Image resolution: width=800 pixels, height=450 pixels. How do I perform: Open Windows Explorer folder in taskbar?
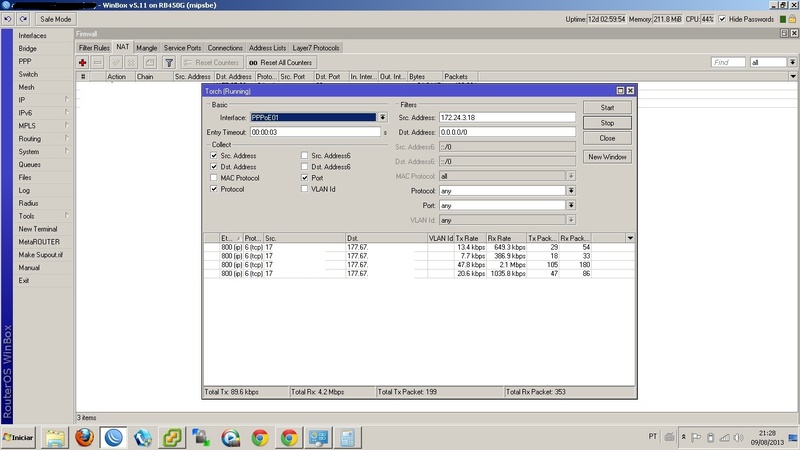click(54, 437)
